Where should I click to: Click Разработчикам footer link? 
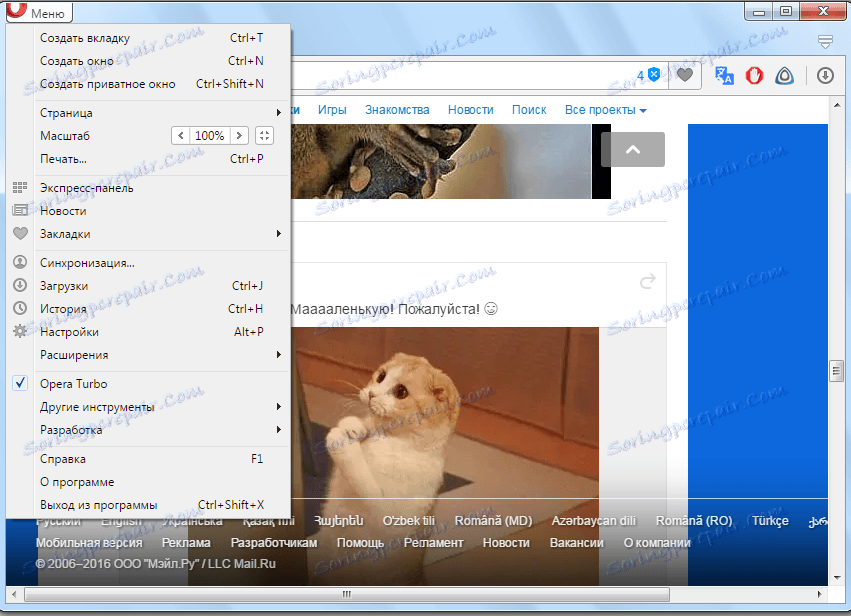(274, 543)
